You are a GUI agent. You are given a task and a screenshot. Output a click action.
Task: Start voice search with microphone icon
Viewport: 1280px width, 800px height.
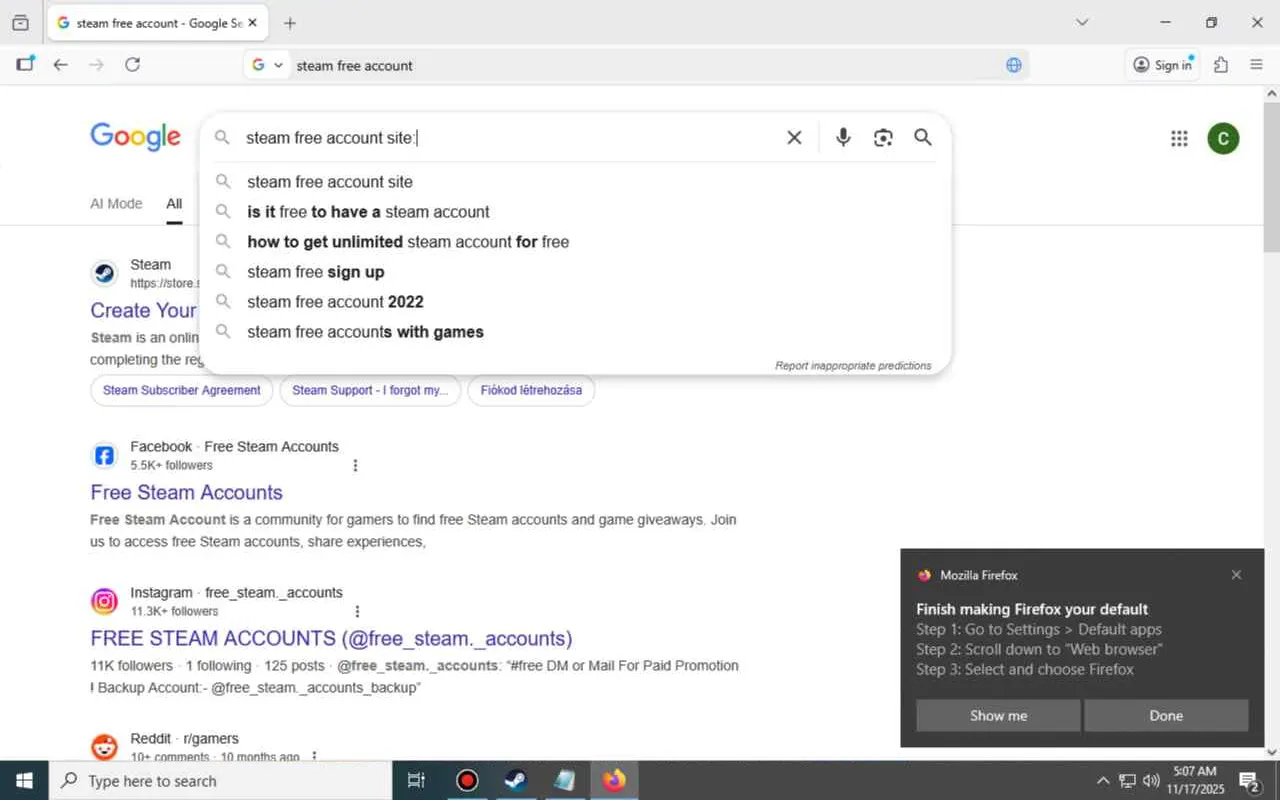click(843, 138)
